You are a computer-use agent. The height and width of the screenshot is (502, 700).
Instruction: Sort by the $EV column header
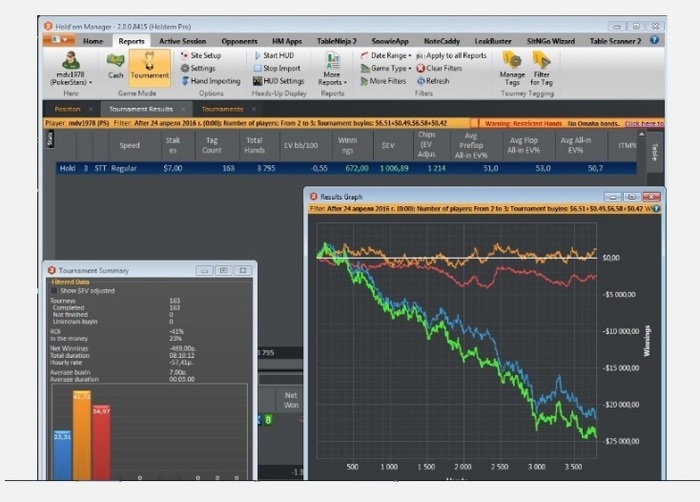(x=388, y=145)
